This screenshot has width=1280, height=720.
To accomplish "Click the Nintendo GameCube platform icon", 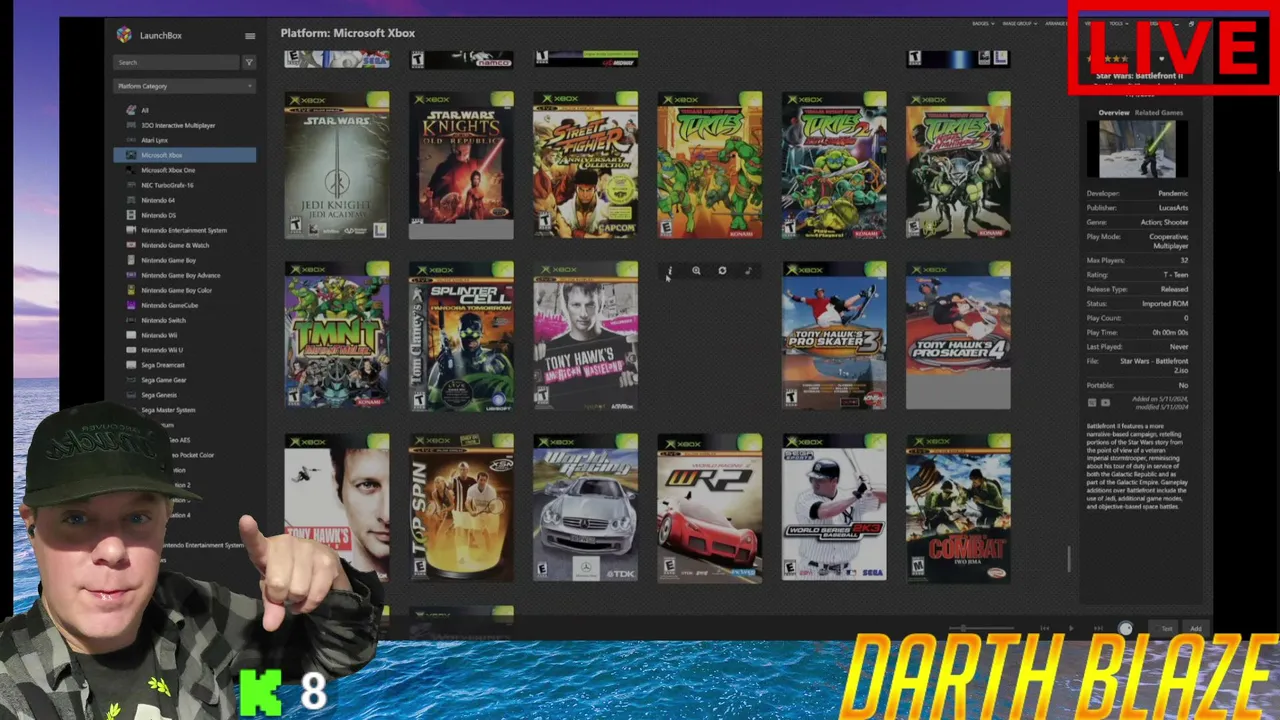I will (131, 305).
